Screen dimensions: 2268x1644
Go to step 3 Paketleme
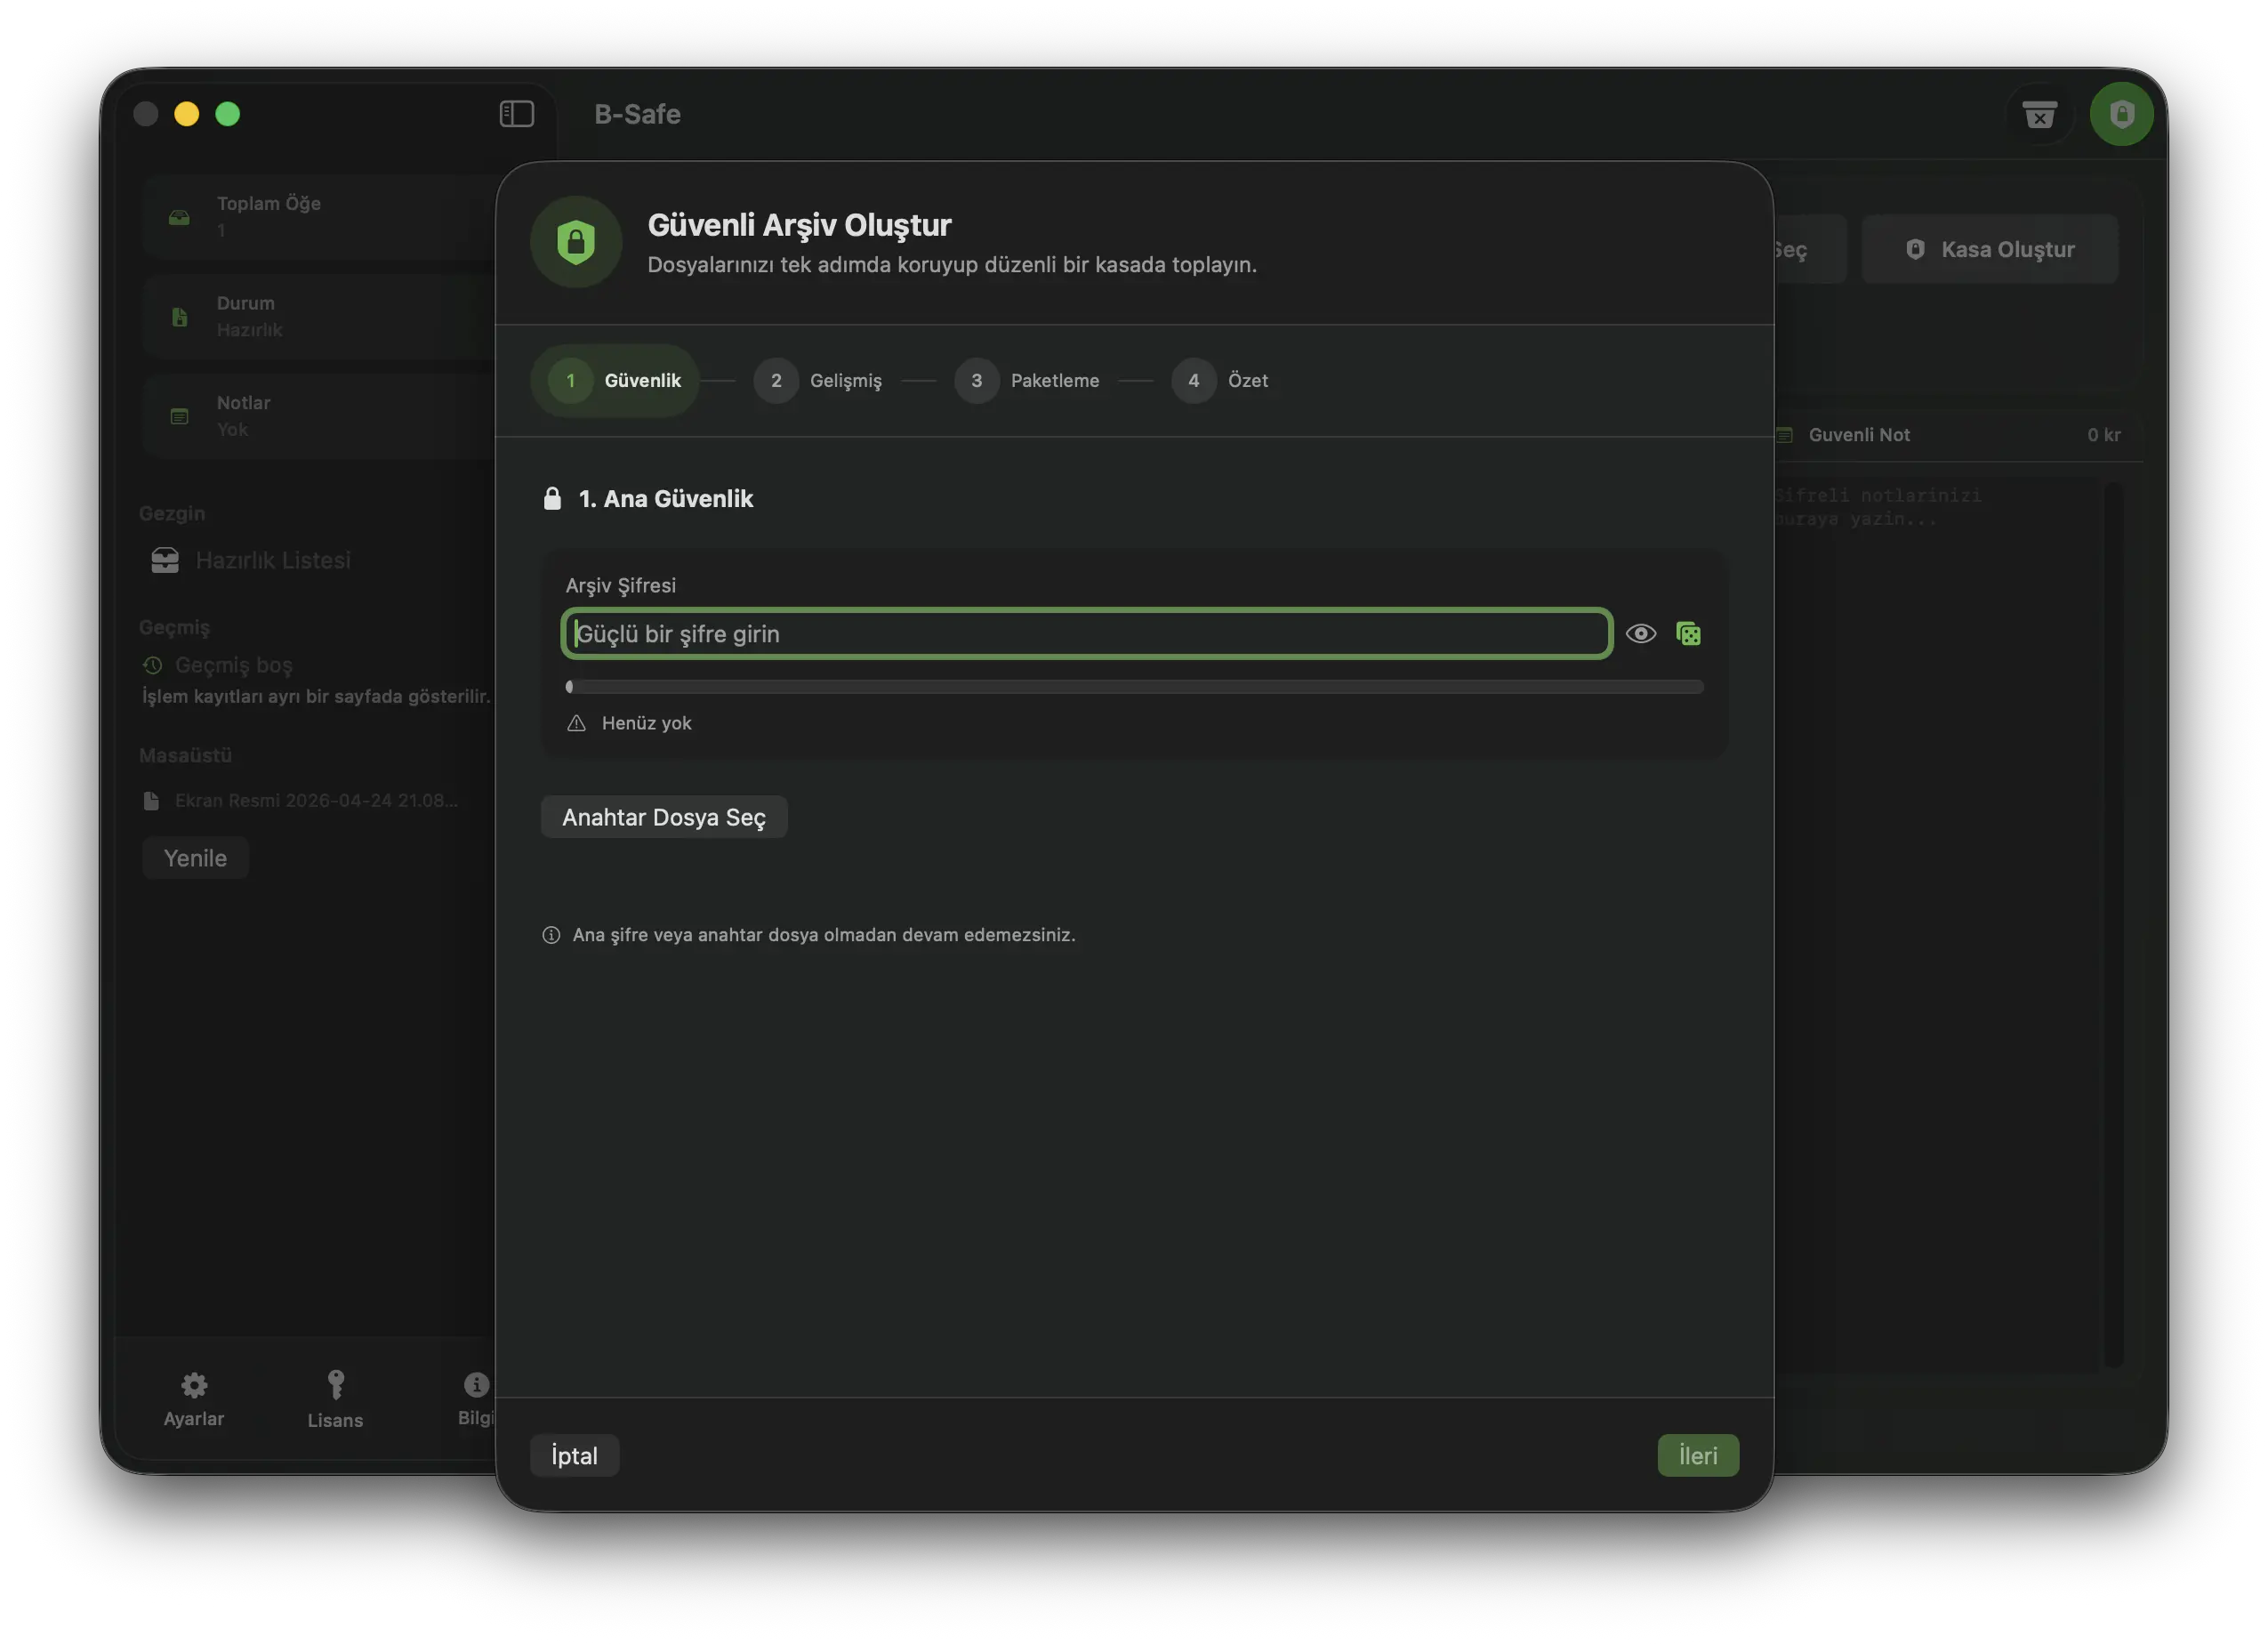tap(1026, 381)
